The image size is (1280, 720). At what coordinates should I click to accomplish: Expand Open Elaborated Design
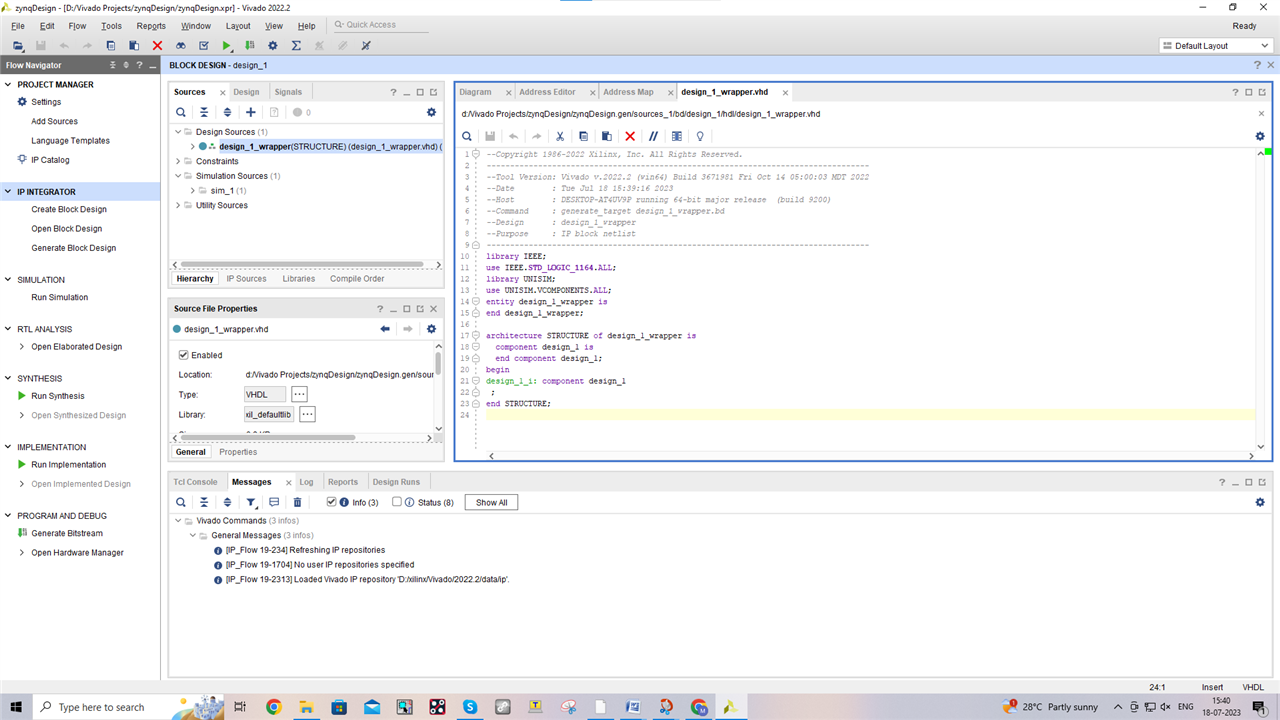click(x=22, y=347)
